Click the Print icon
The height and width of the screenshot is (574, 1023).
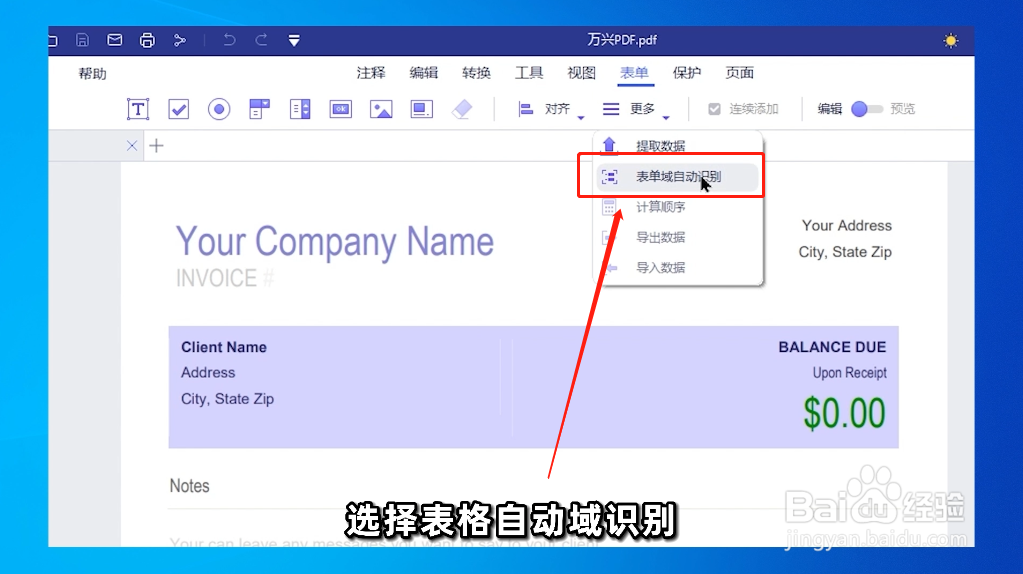click(x=147, y=40)
